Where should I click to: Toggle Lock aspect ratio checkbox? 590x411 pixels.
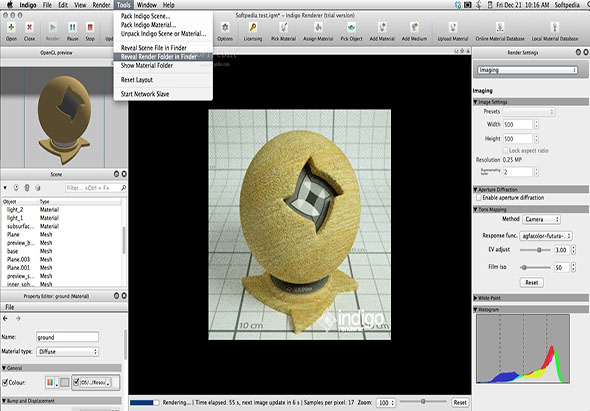pos(505,151)
